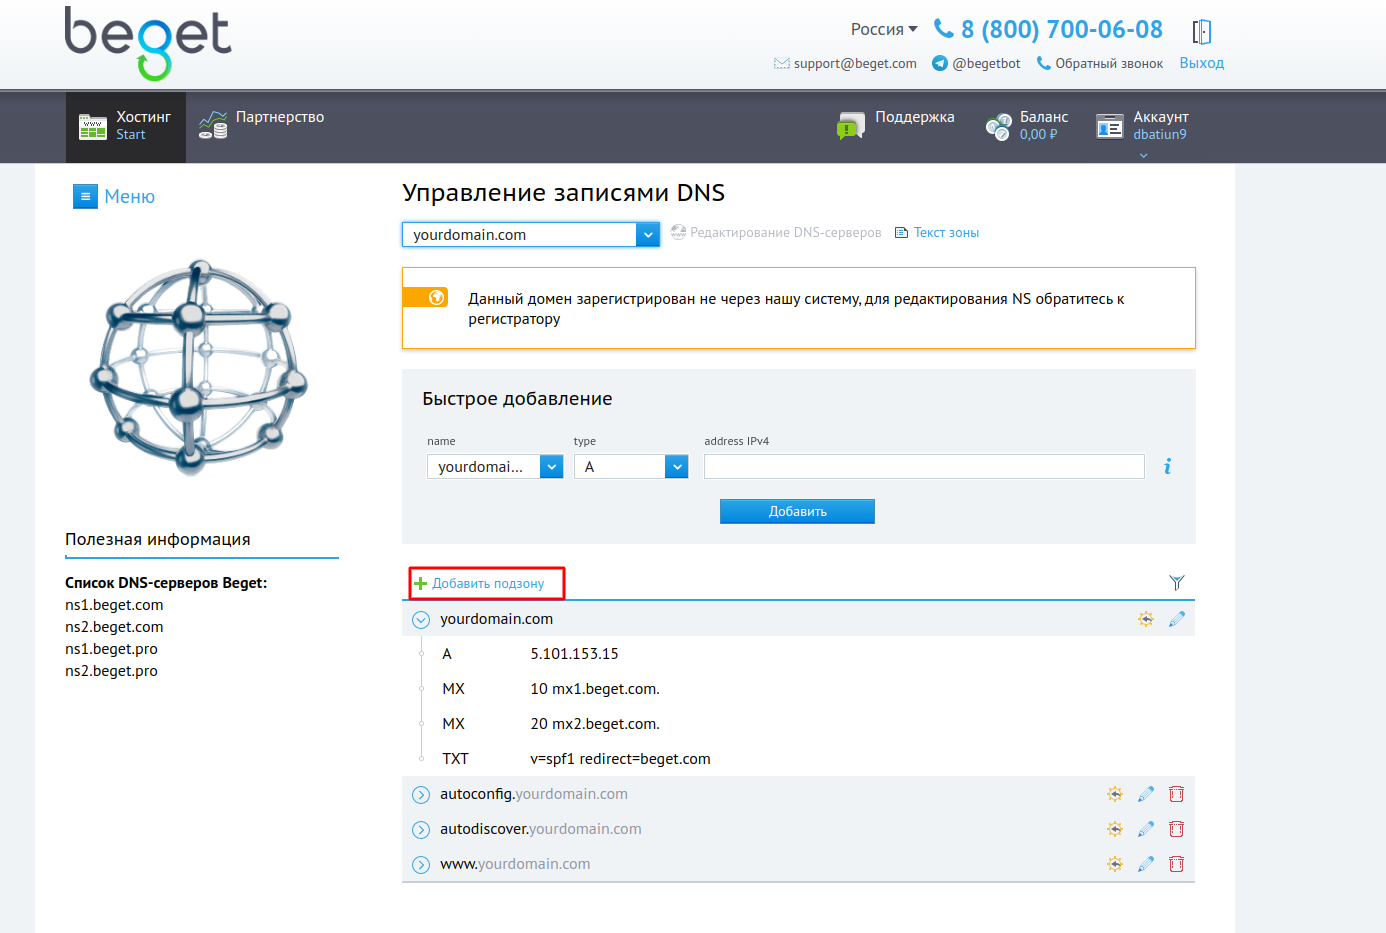Screen dimensions: 1386x933
Task: Open the Россия country dropdown
Action: [x=884, y=30]
